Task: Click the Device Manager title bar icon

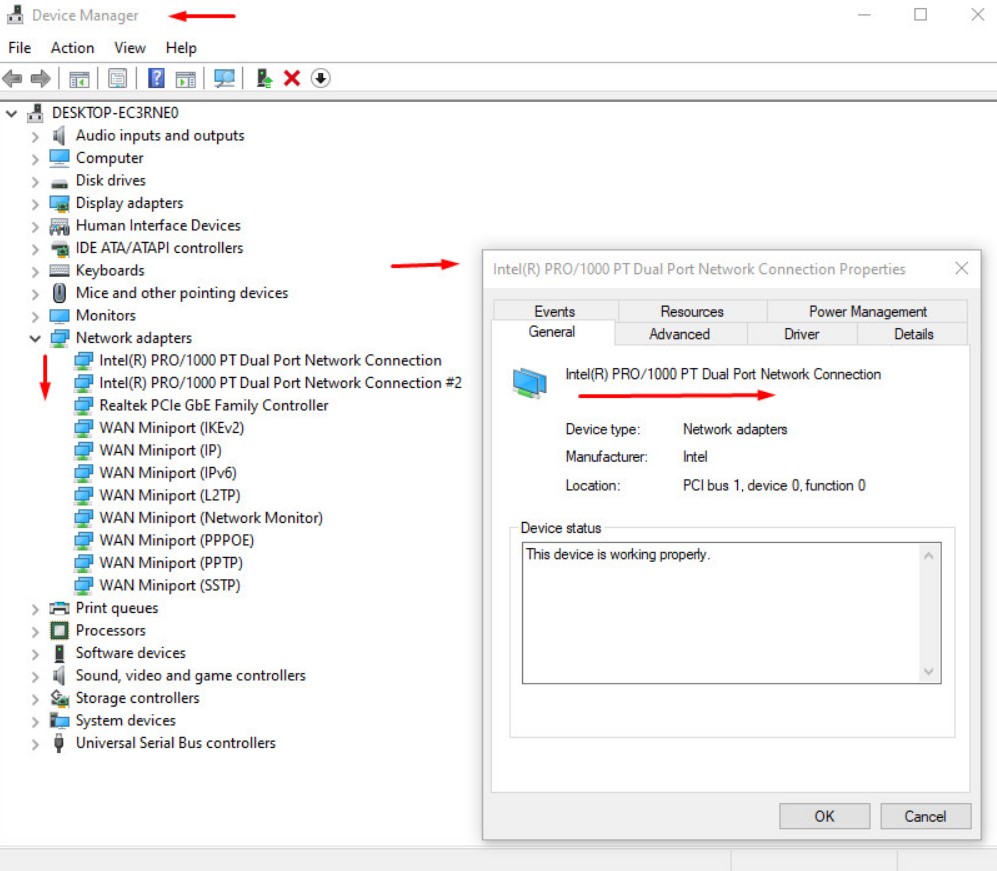Action: 15,15
